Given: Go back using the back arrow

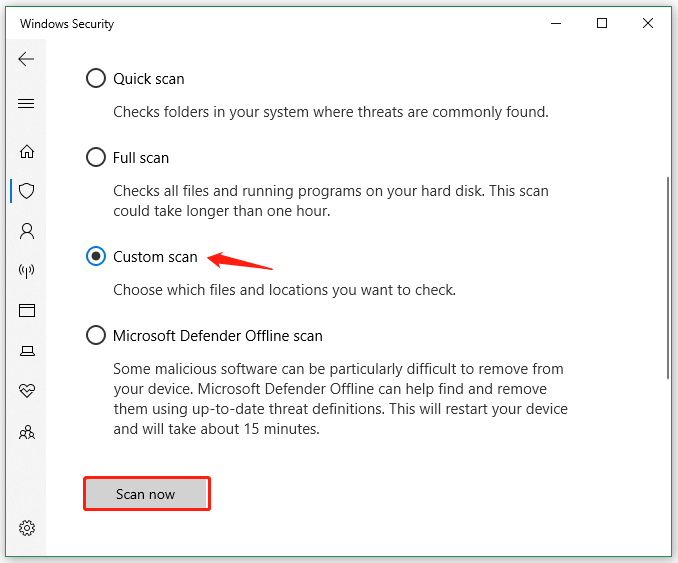Looking at the screenshot, I should tap(26, 59).
